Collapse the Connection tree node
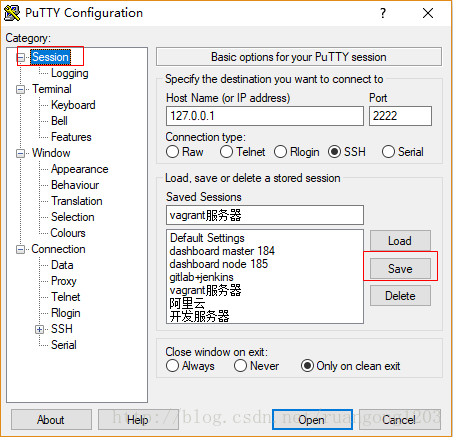Image resolution: width=453 pixels, height=437 pixels. (21, 249)
